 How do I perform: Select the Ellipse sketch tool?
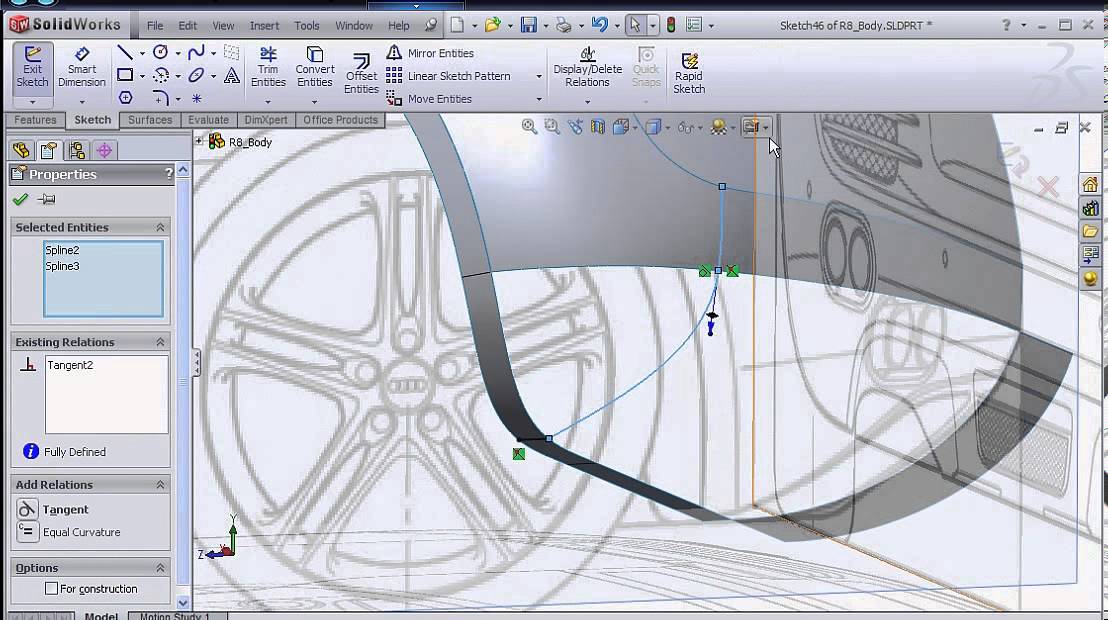coord(196,75)
